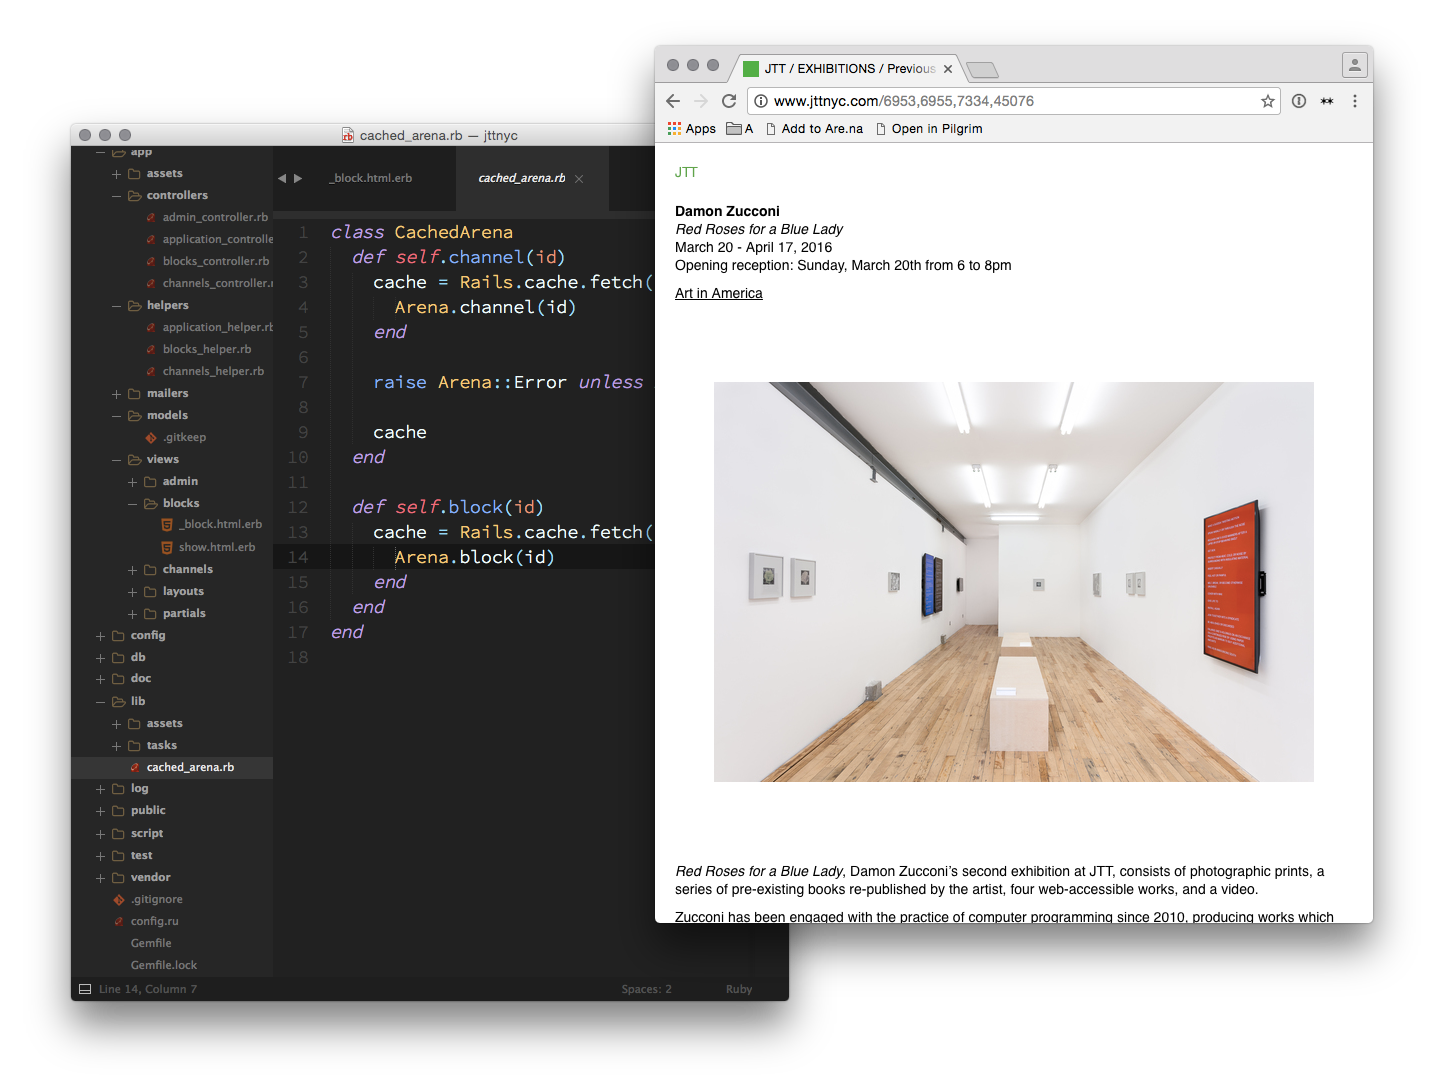Image resolution: width=1440 pixels, height=1075 pixels.
Task: Close the JTT / EXHIBITIONS browser tab
Action: [948, 69]
